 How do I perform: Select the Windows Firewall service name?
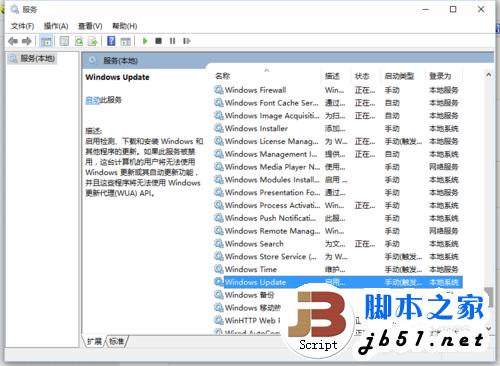coord(255,90)
